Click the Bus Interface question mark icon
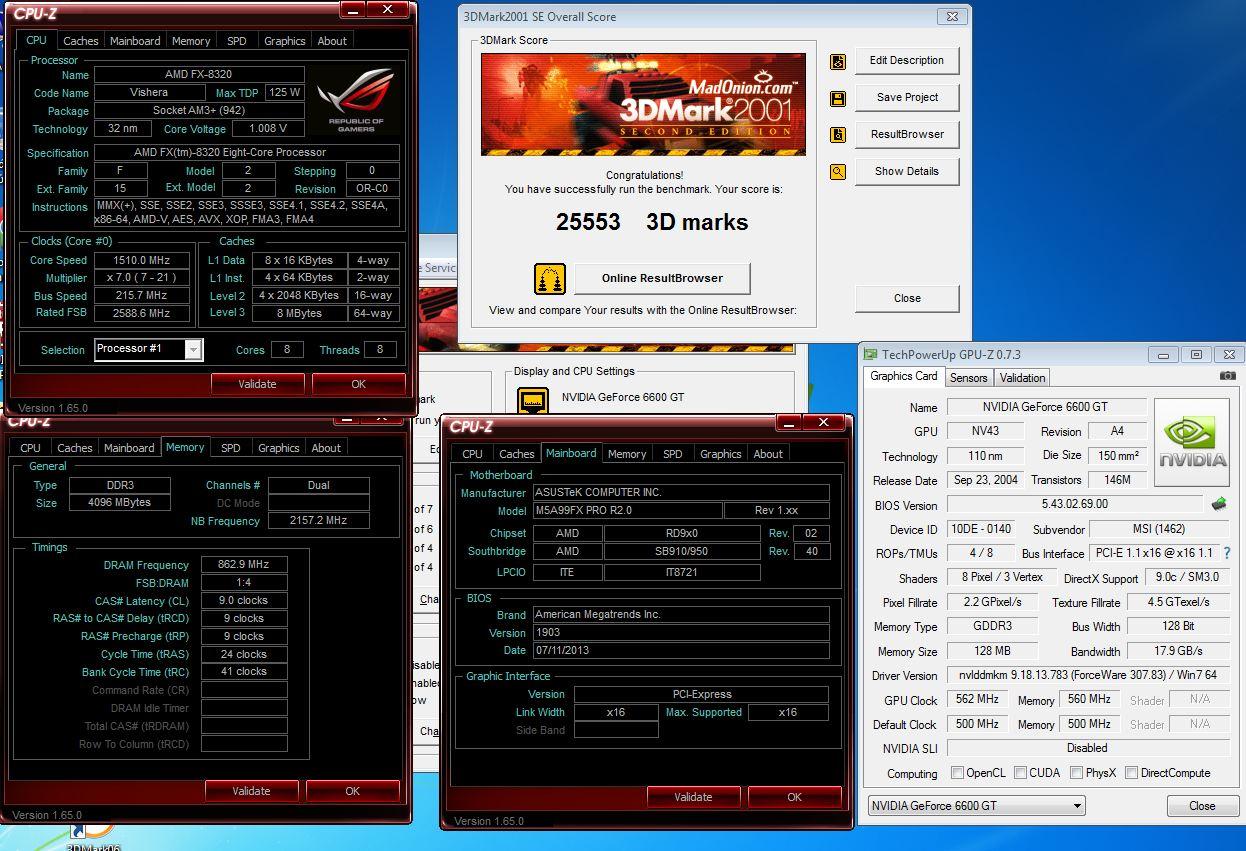Viewport: 1246px width, 851px height. pyautogui.click(x=1227, y=553)
